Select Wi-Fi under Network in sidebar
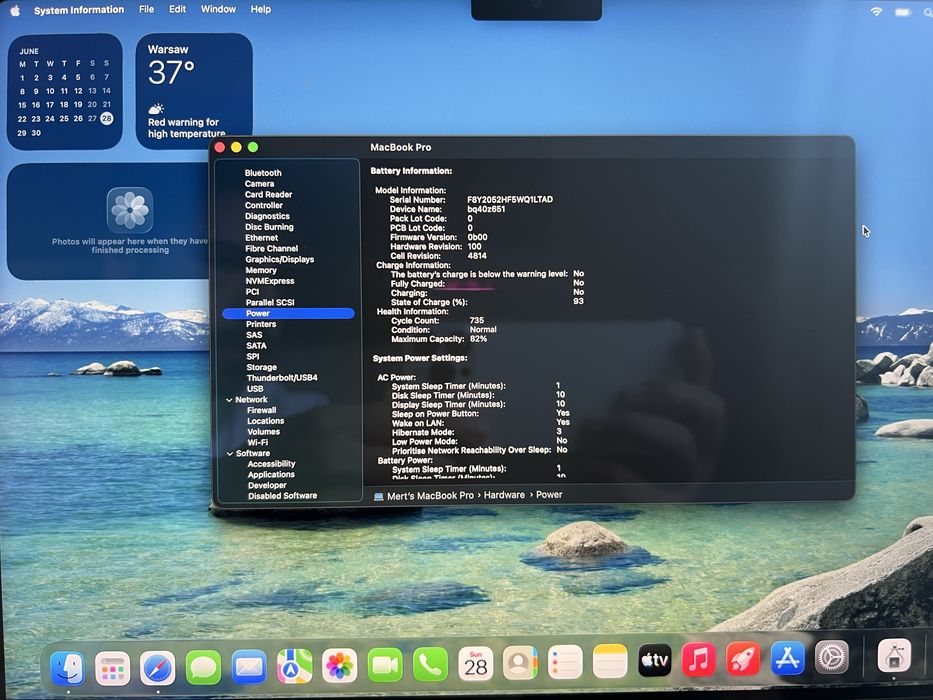Image resolution: width=933 pixels, height=700 pixels. point(258,442)
